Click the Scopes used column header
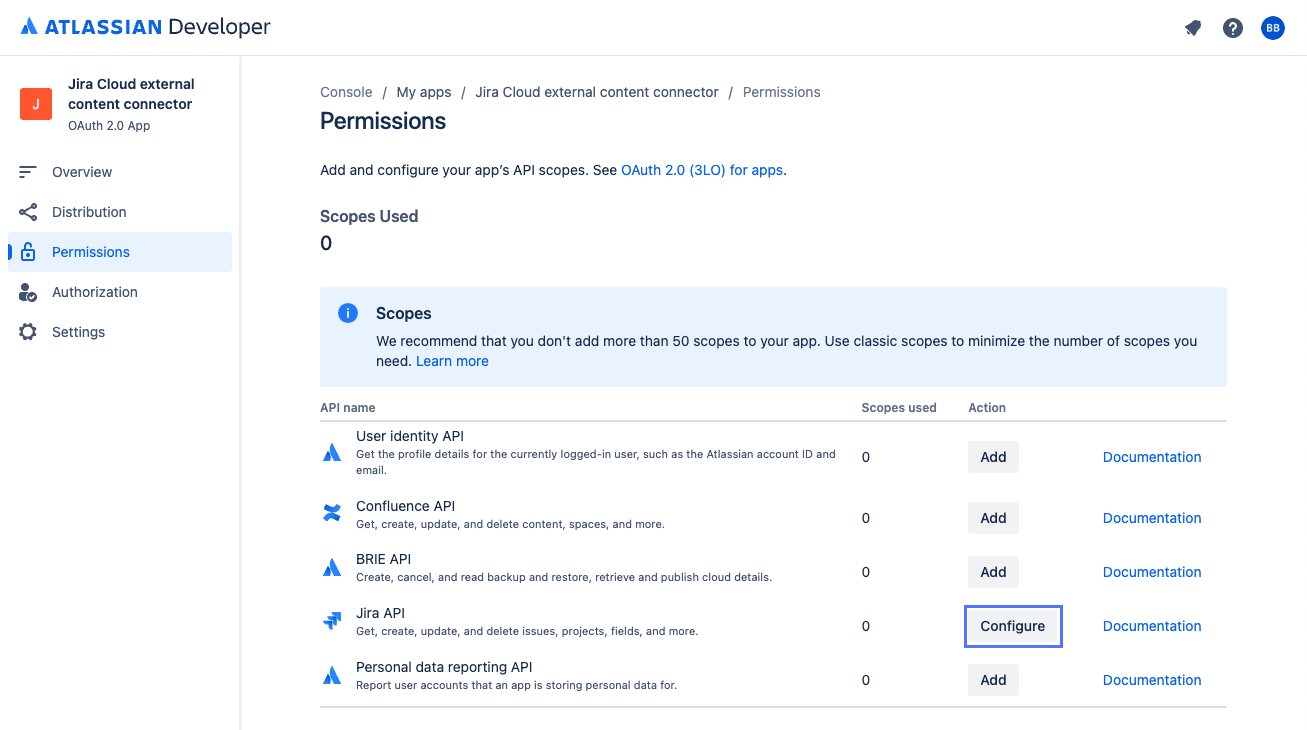The width and height of the screenshot is (1307, 730). point(899,408)
